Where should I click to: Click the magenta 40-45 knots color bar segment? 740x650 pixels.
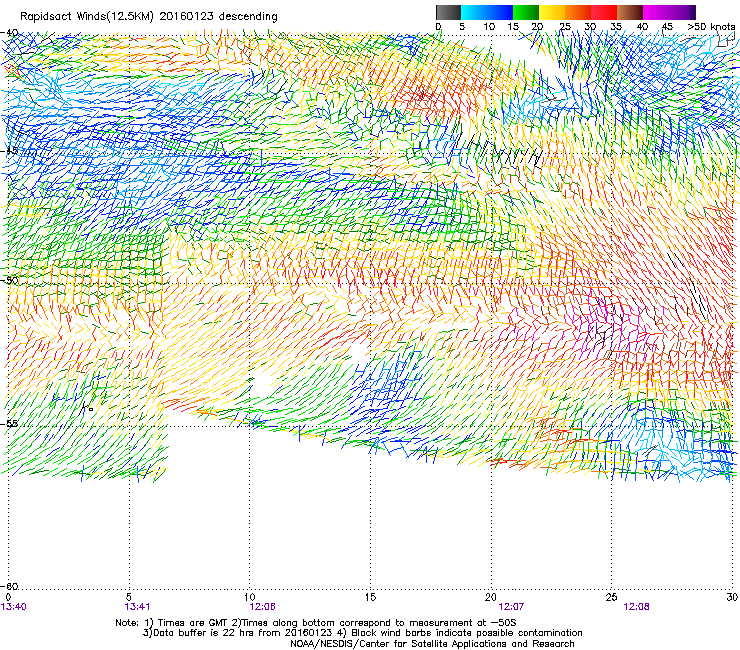[x=656, y=12]
